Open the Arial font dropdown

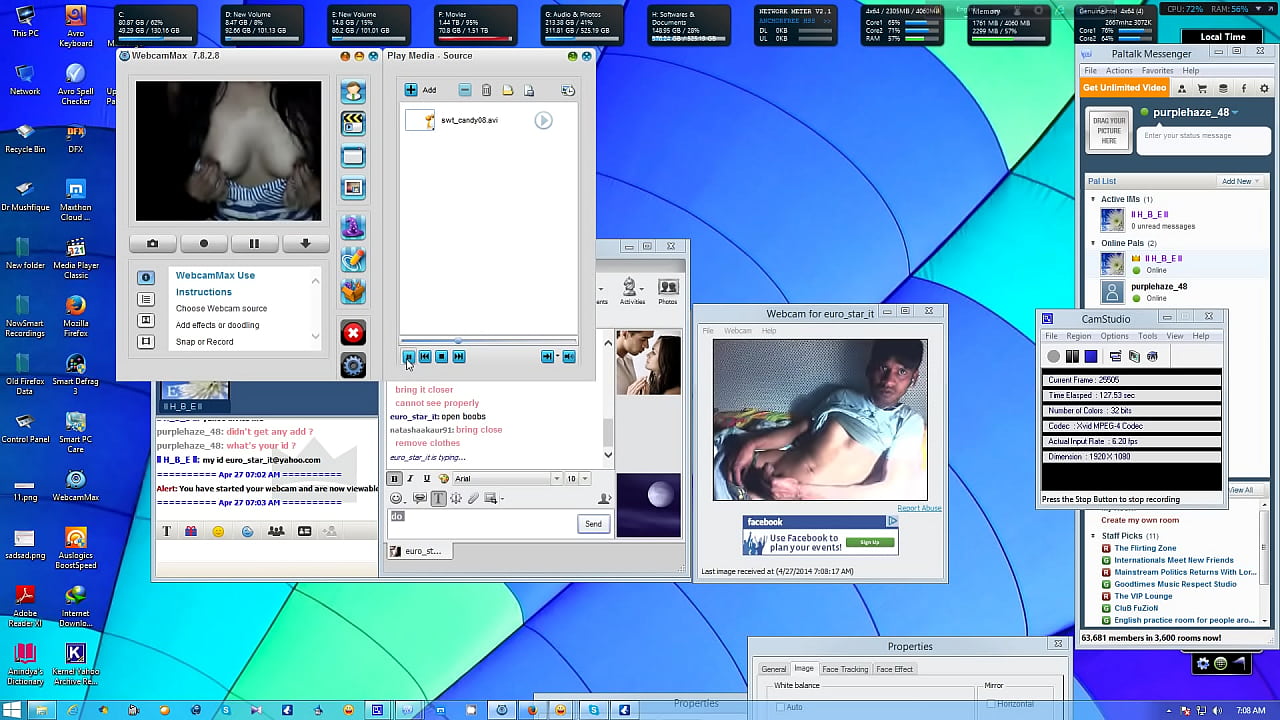(557, 479)
